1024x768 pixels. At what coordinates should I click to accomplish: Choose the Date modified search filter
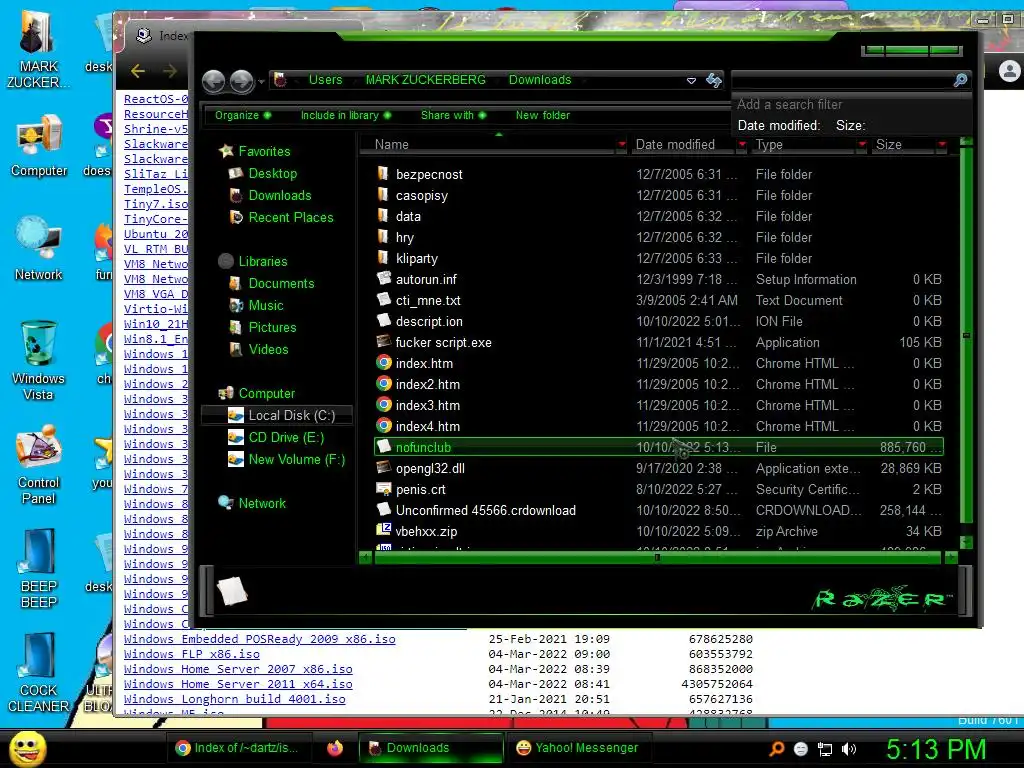[x=778, y=125]
